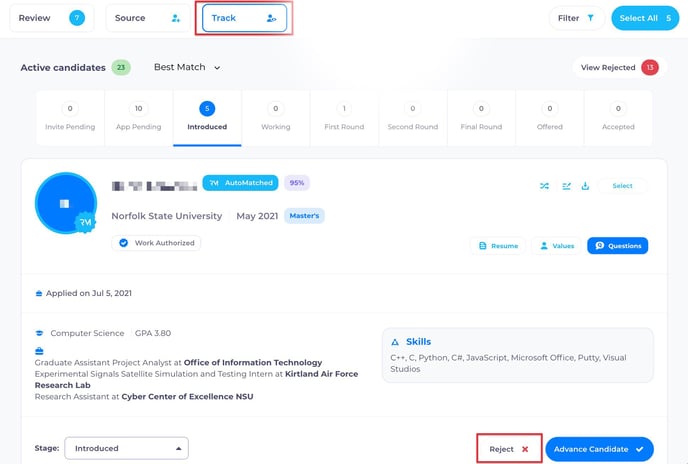Screen dimensions: 688x464
Task: Select the Introduced stage tab
Action: point(207,118)
